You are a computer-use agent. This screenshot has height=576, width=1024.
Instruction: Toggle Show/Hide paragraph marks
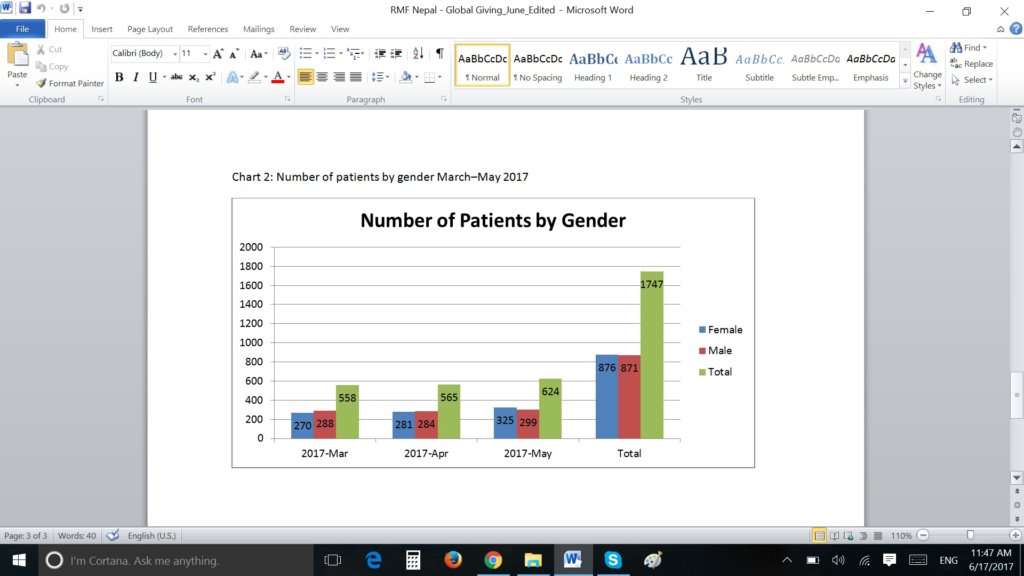(x=440, y=54)
